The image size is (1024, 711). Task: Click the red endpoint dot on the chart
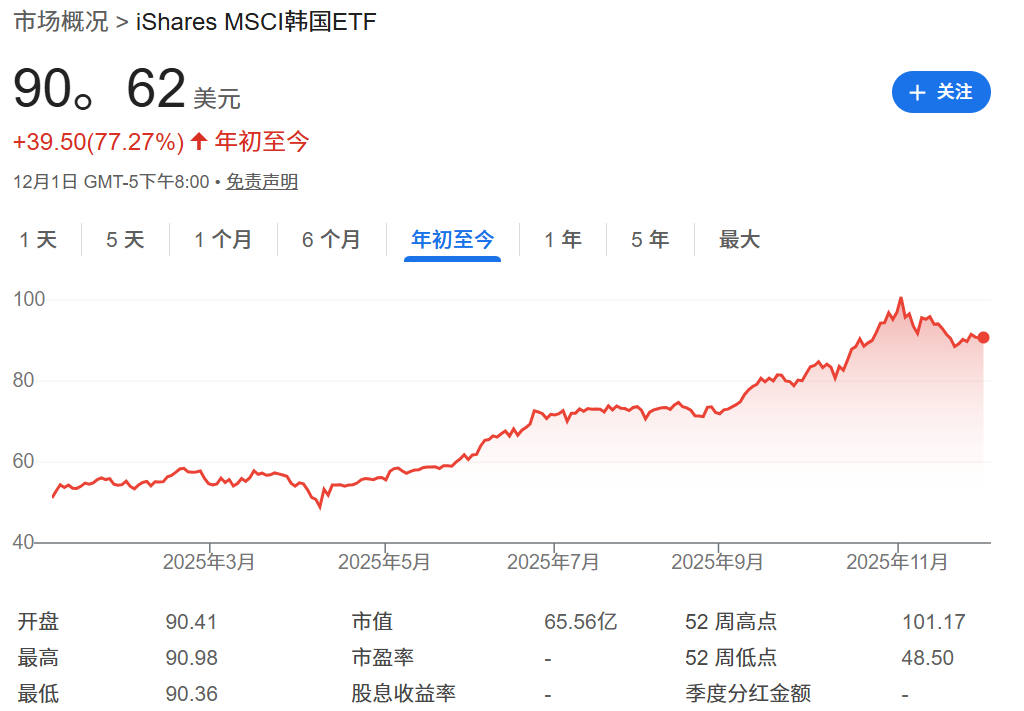pos(982,339)
